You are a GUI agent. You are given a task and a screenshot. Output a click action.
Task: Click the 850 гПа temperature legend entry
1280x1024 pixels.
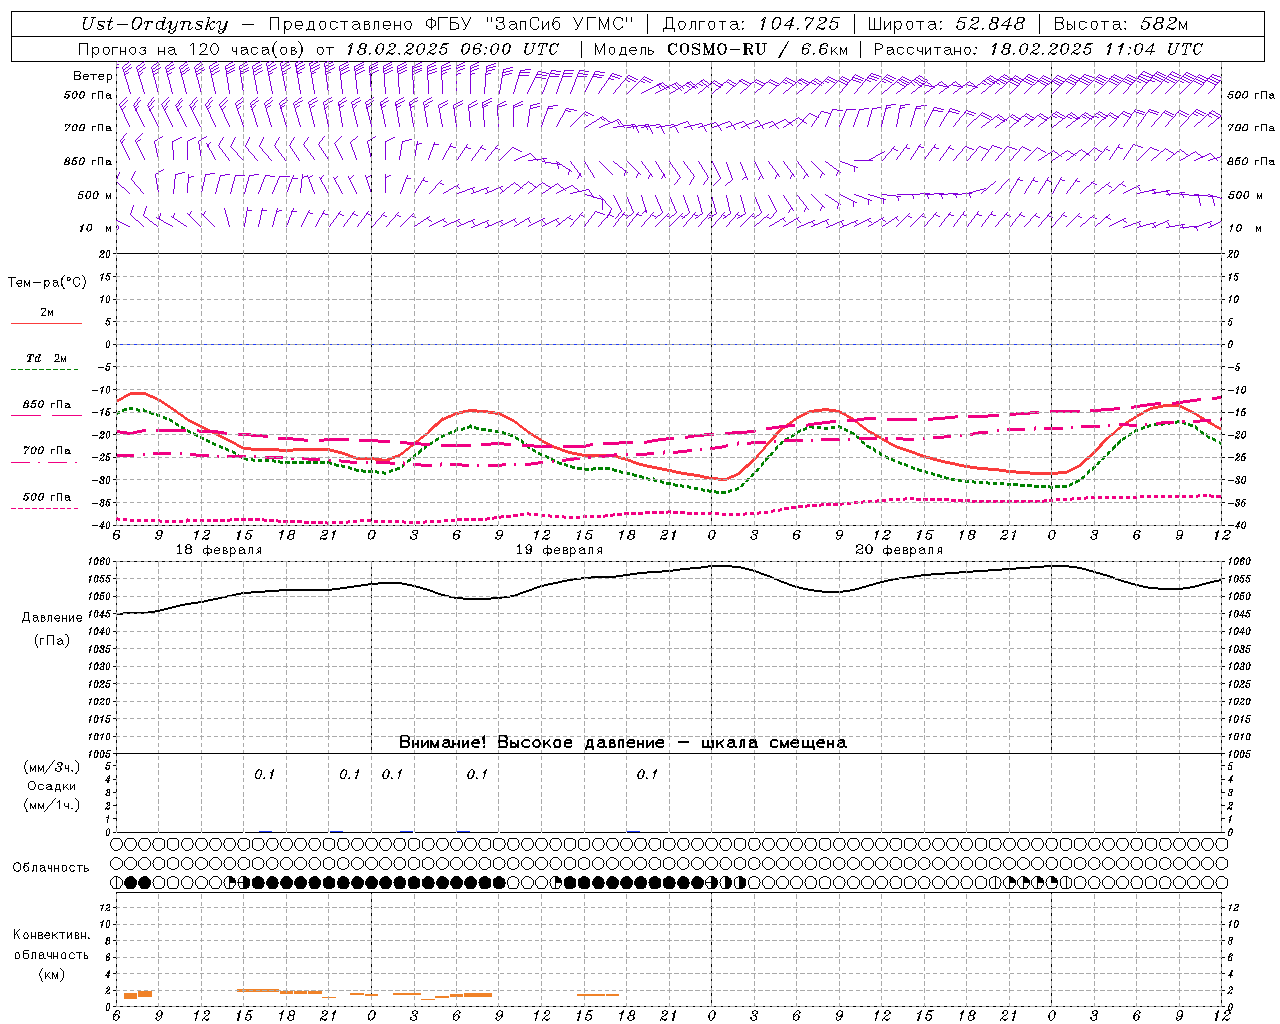coord(47,408)
